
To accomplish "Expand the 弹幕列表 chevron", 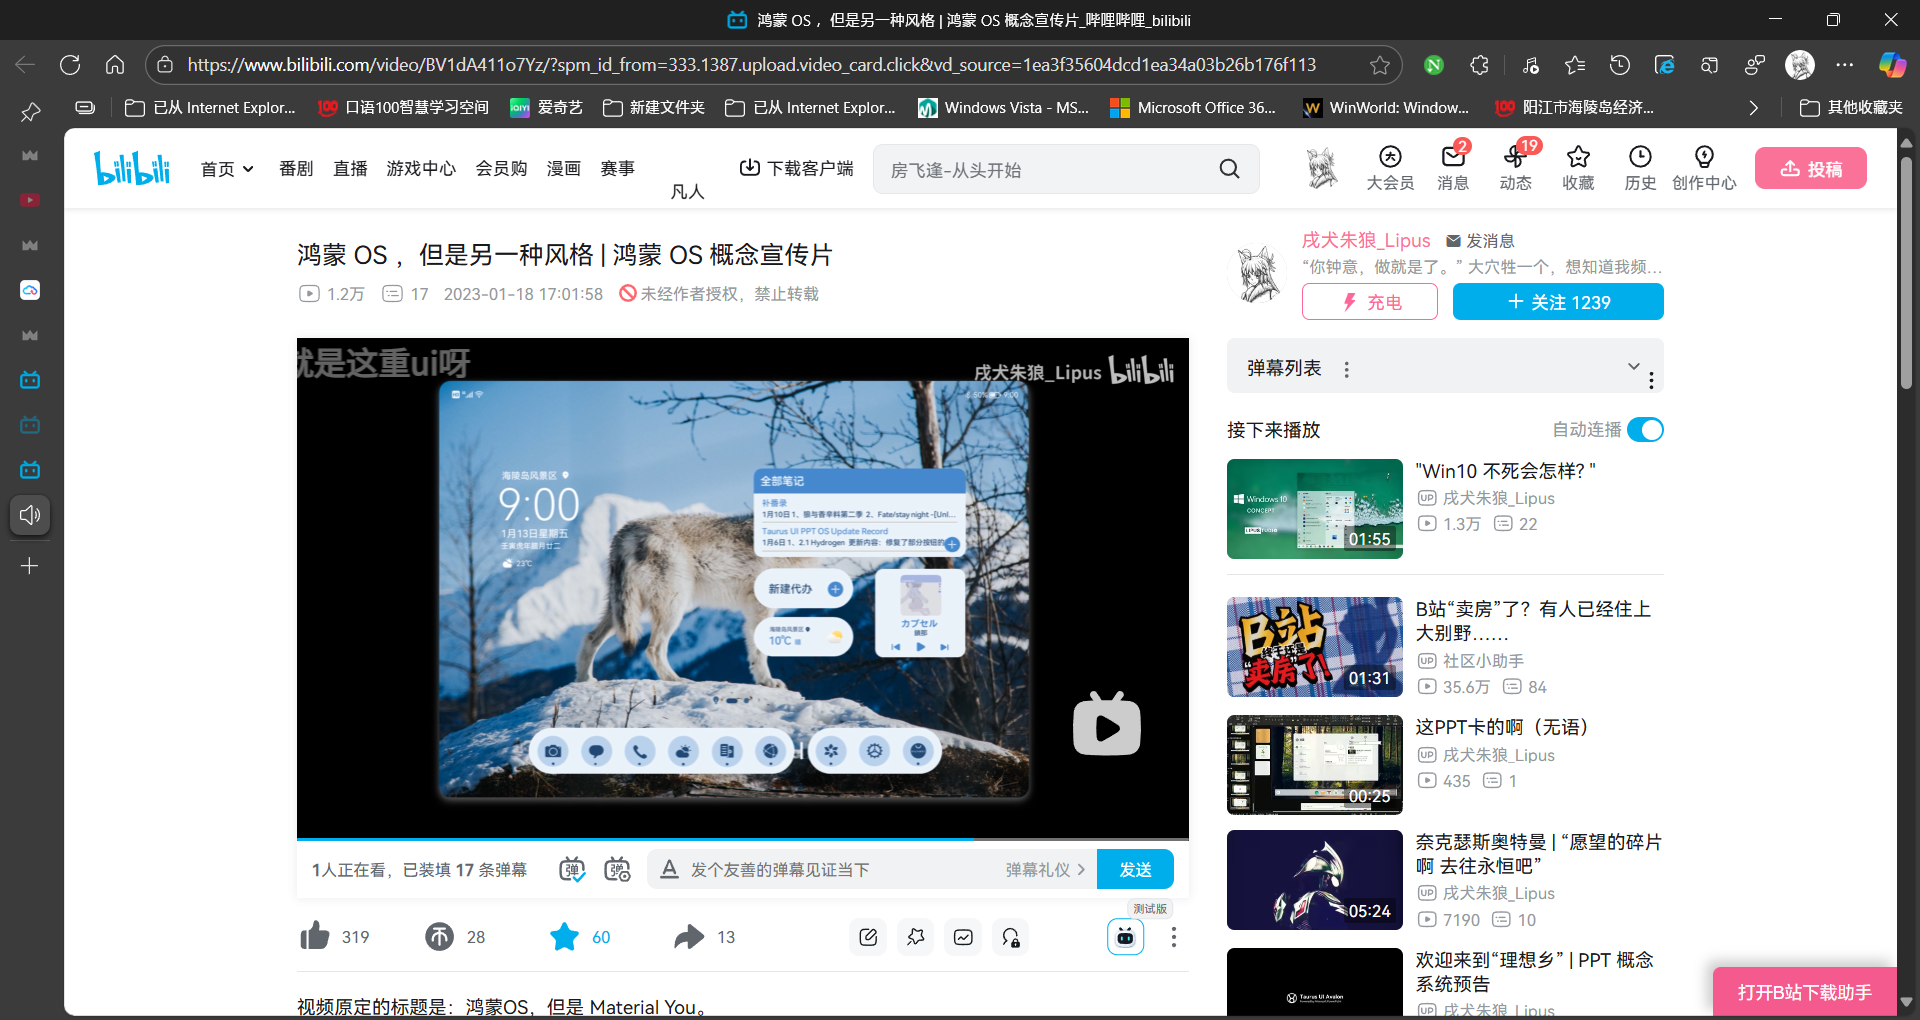I will [1634, 366].
